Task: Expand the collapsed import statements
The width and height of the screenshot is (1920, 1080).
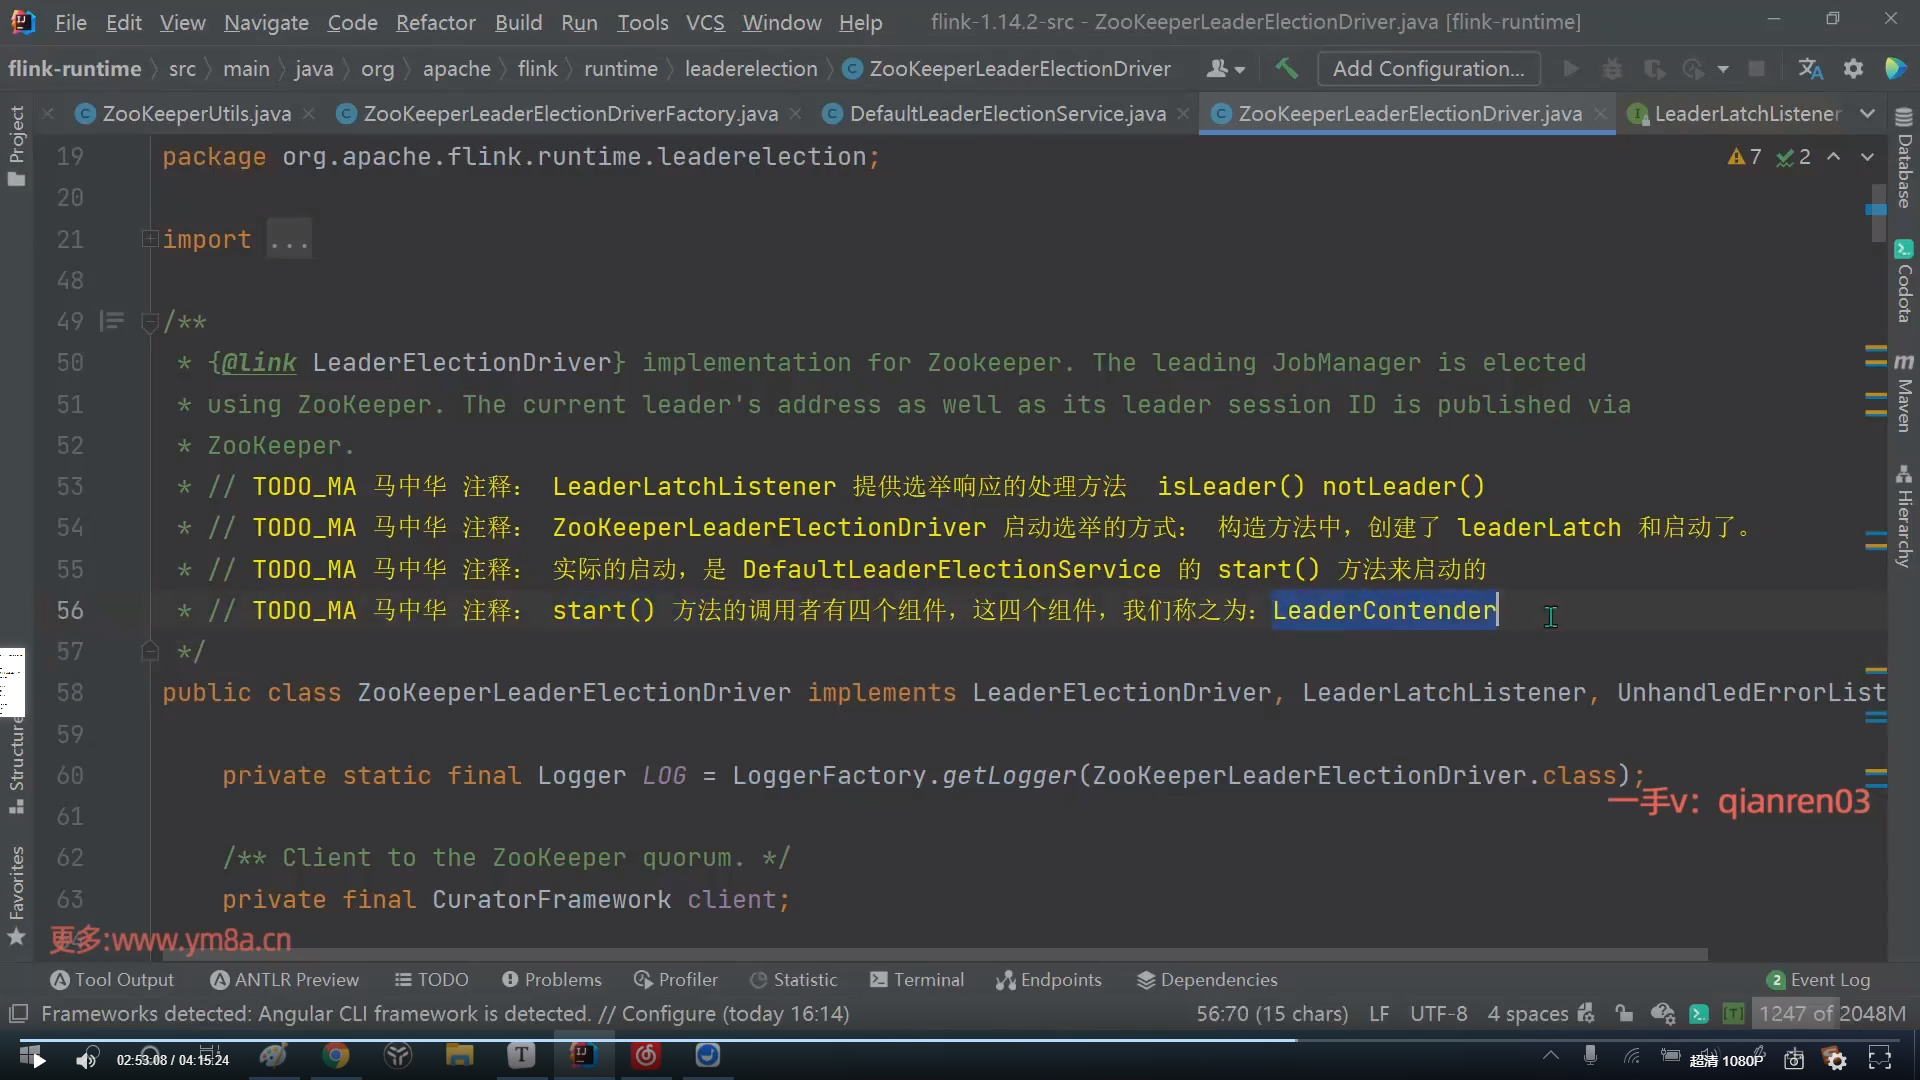Action: 150,239
